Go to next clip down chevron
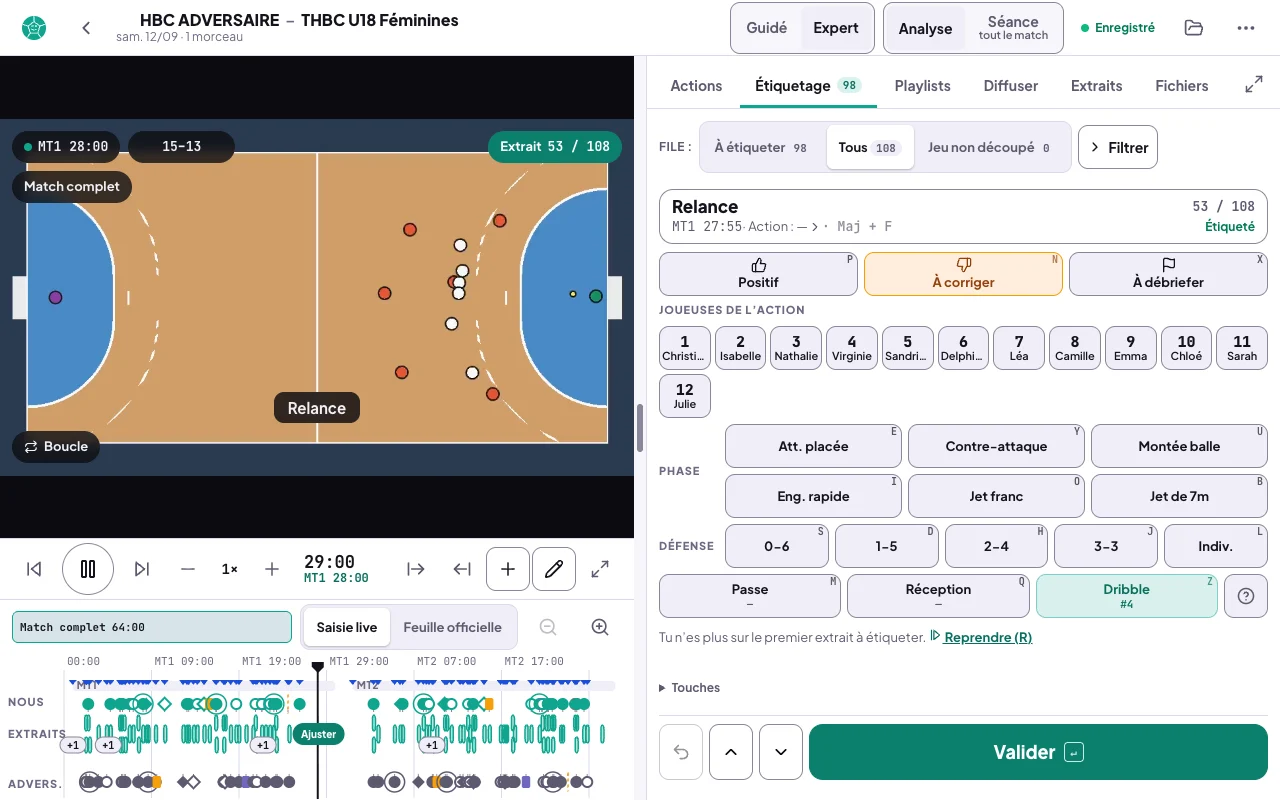1280x800 pixels. 781,752
